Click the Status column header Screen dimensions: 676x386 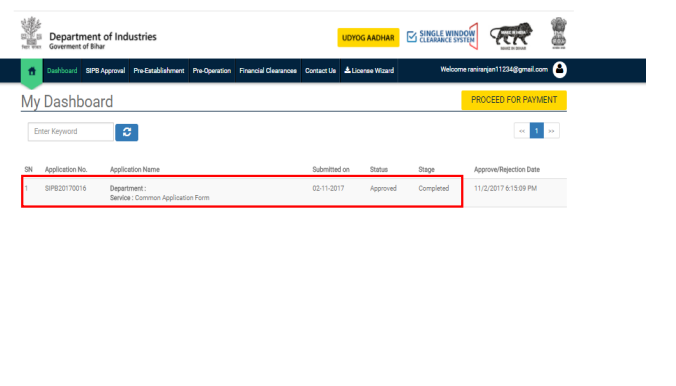tap(379, 169)
